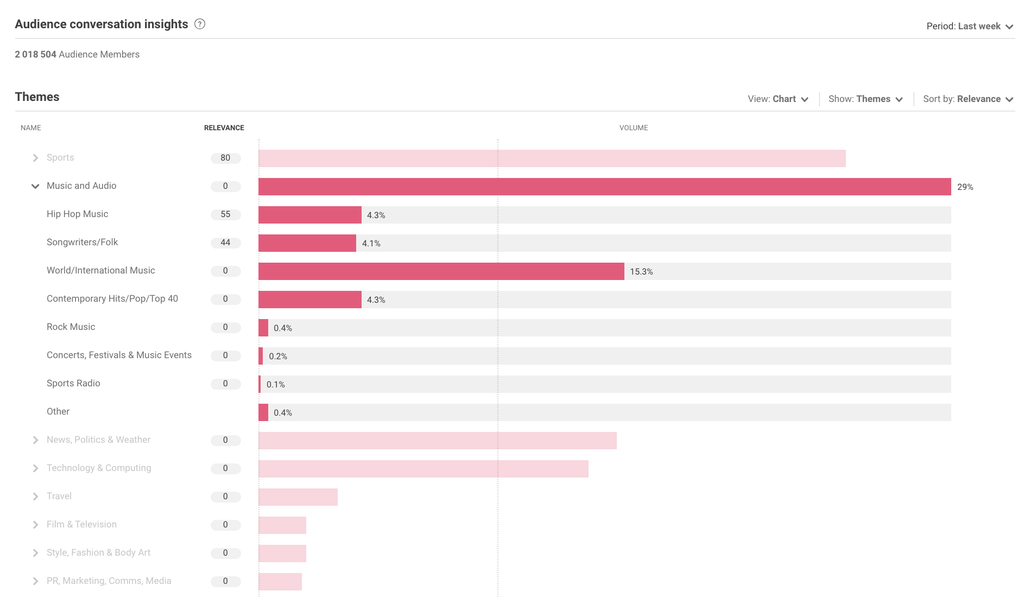The image size is (1024, 598).
Task: Select the Hip Hop Music subtheme
Action: click(77, 214)
